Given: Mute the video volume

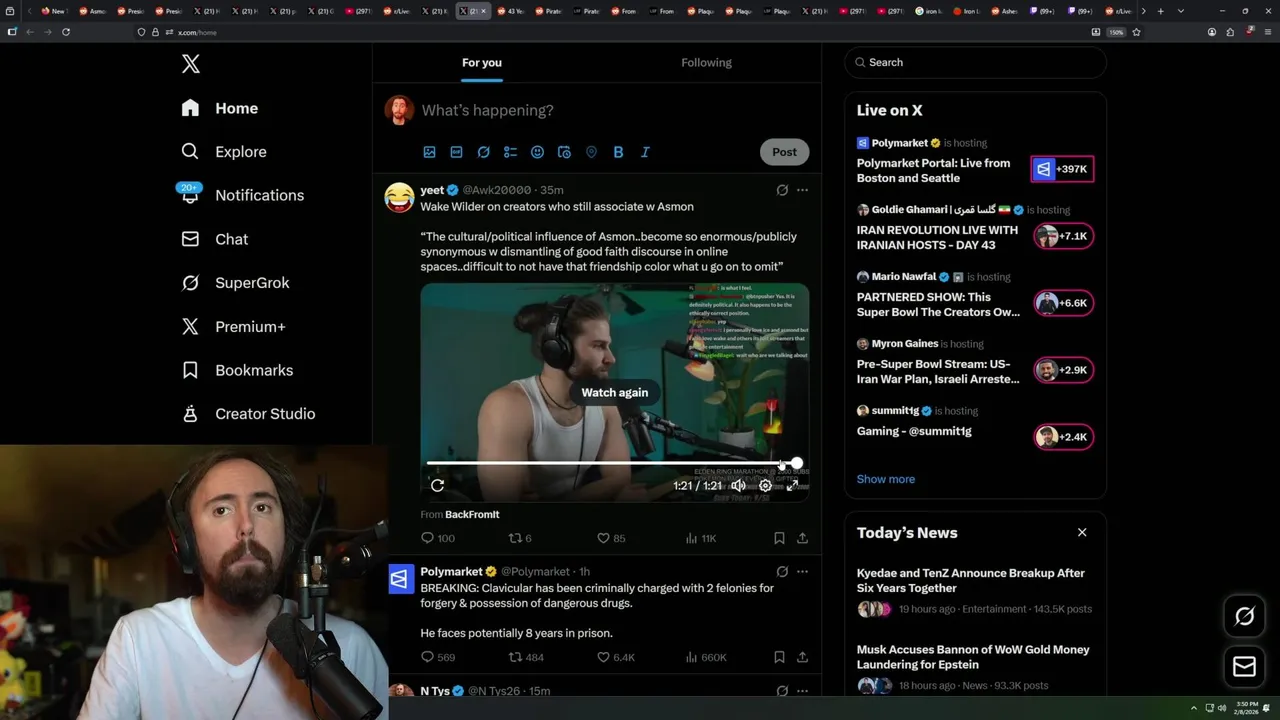Looking at the screenshot, I should (738, 485).
